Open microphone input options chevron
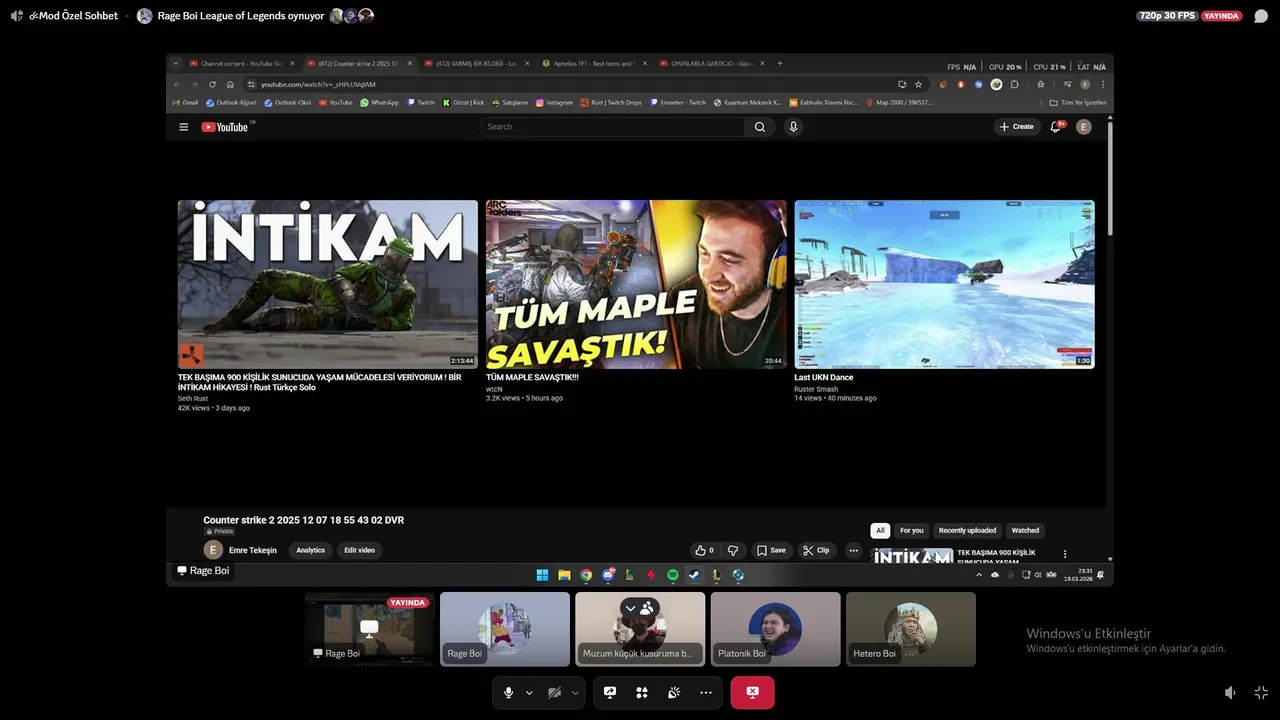 [x=529, y=692]
